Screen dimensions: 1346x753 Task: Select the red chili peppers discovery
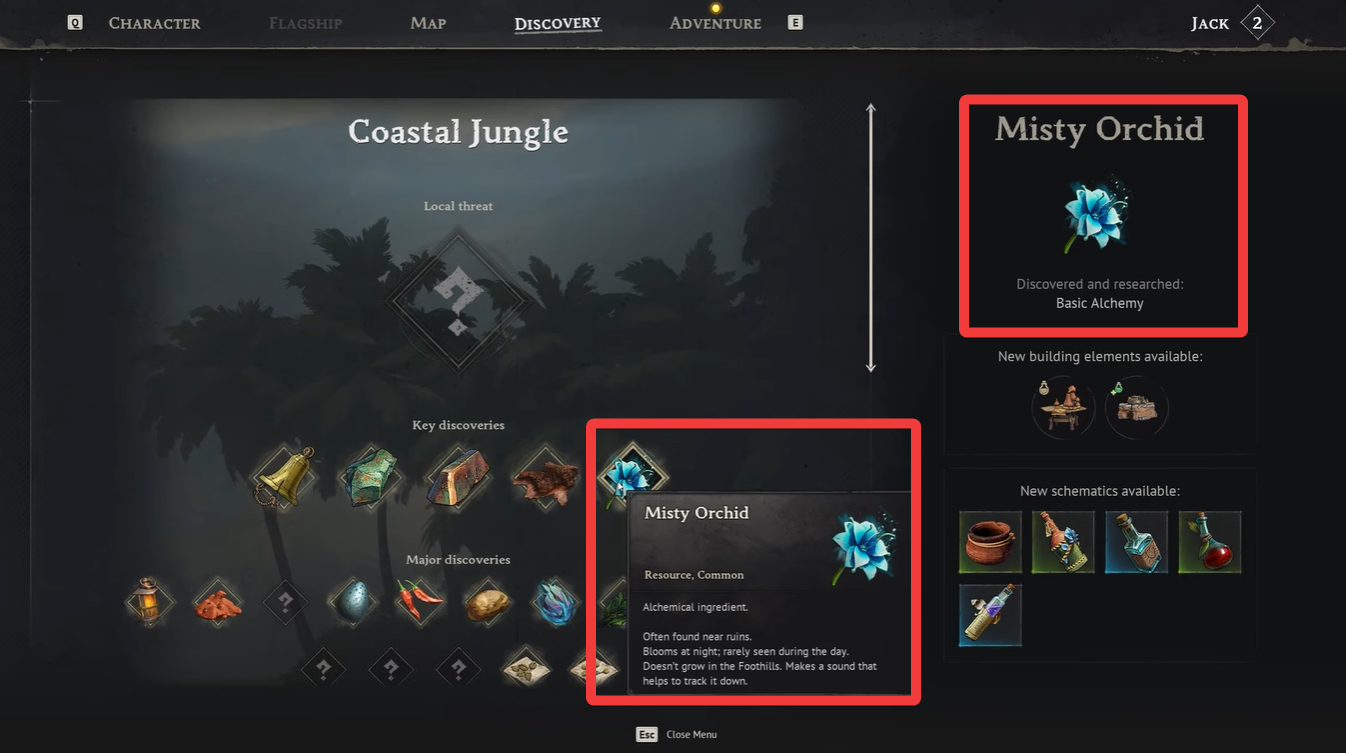420,602
